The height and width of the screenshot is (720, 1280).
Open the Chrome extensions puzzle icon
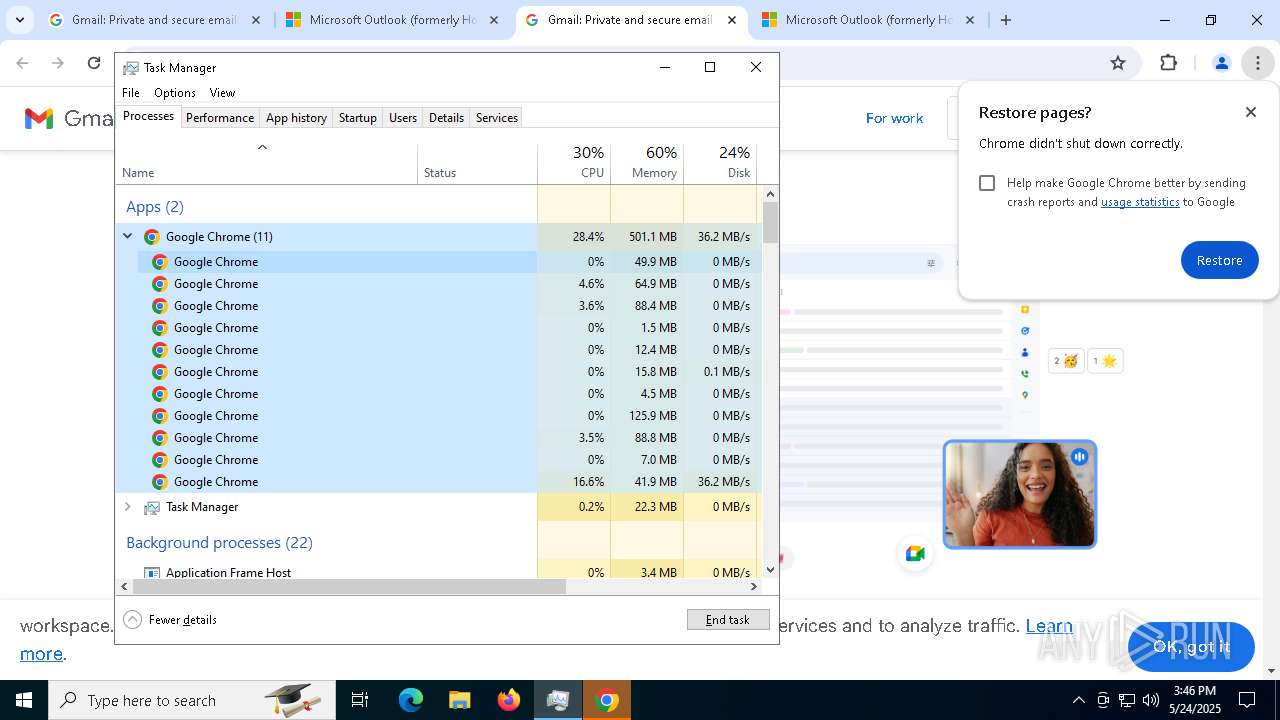pyautogui.click(x=1168, y=63)
